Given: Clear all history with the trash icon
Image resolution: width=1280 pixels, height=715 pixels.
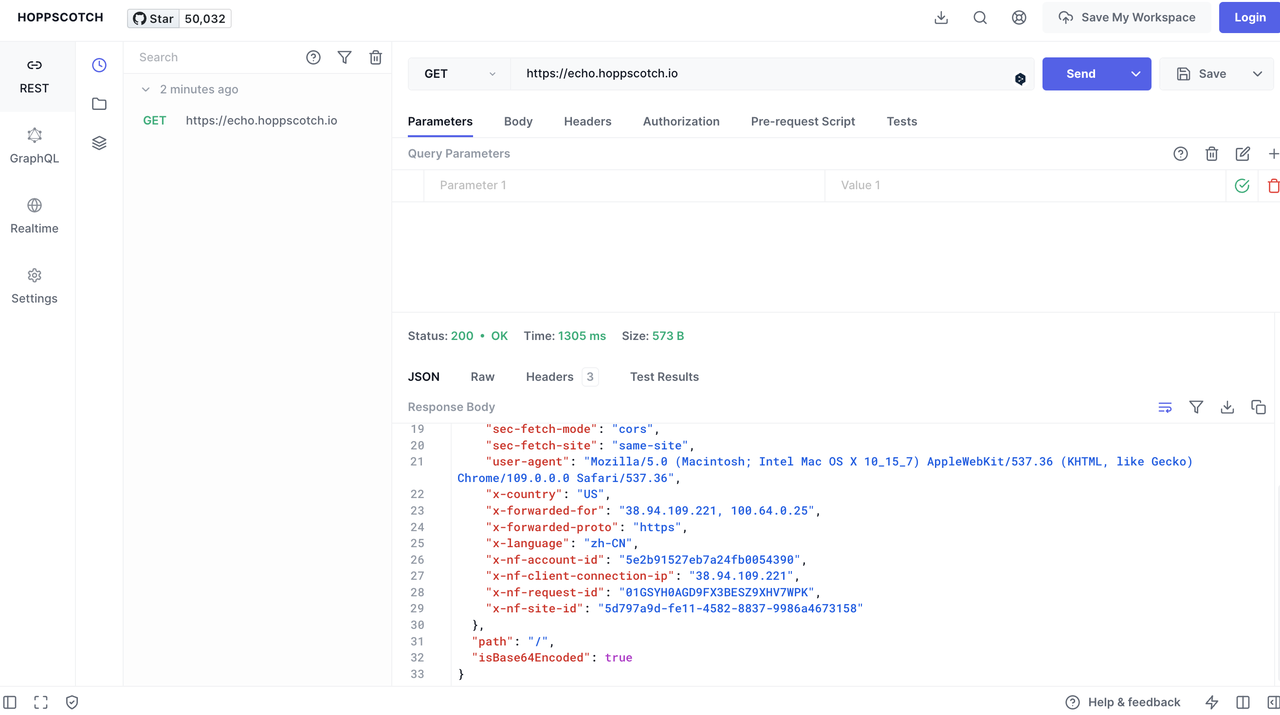Looking at the screenshot, I should click(x=375, y=57).
